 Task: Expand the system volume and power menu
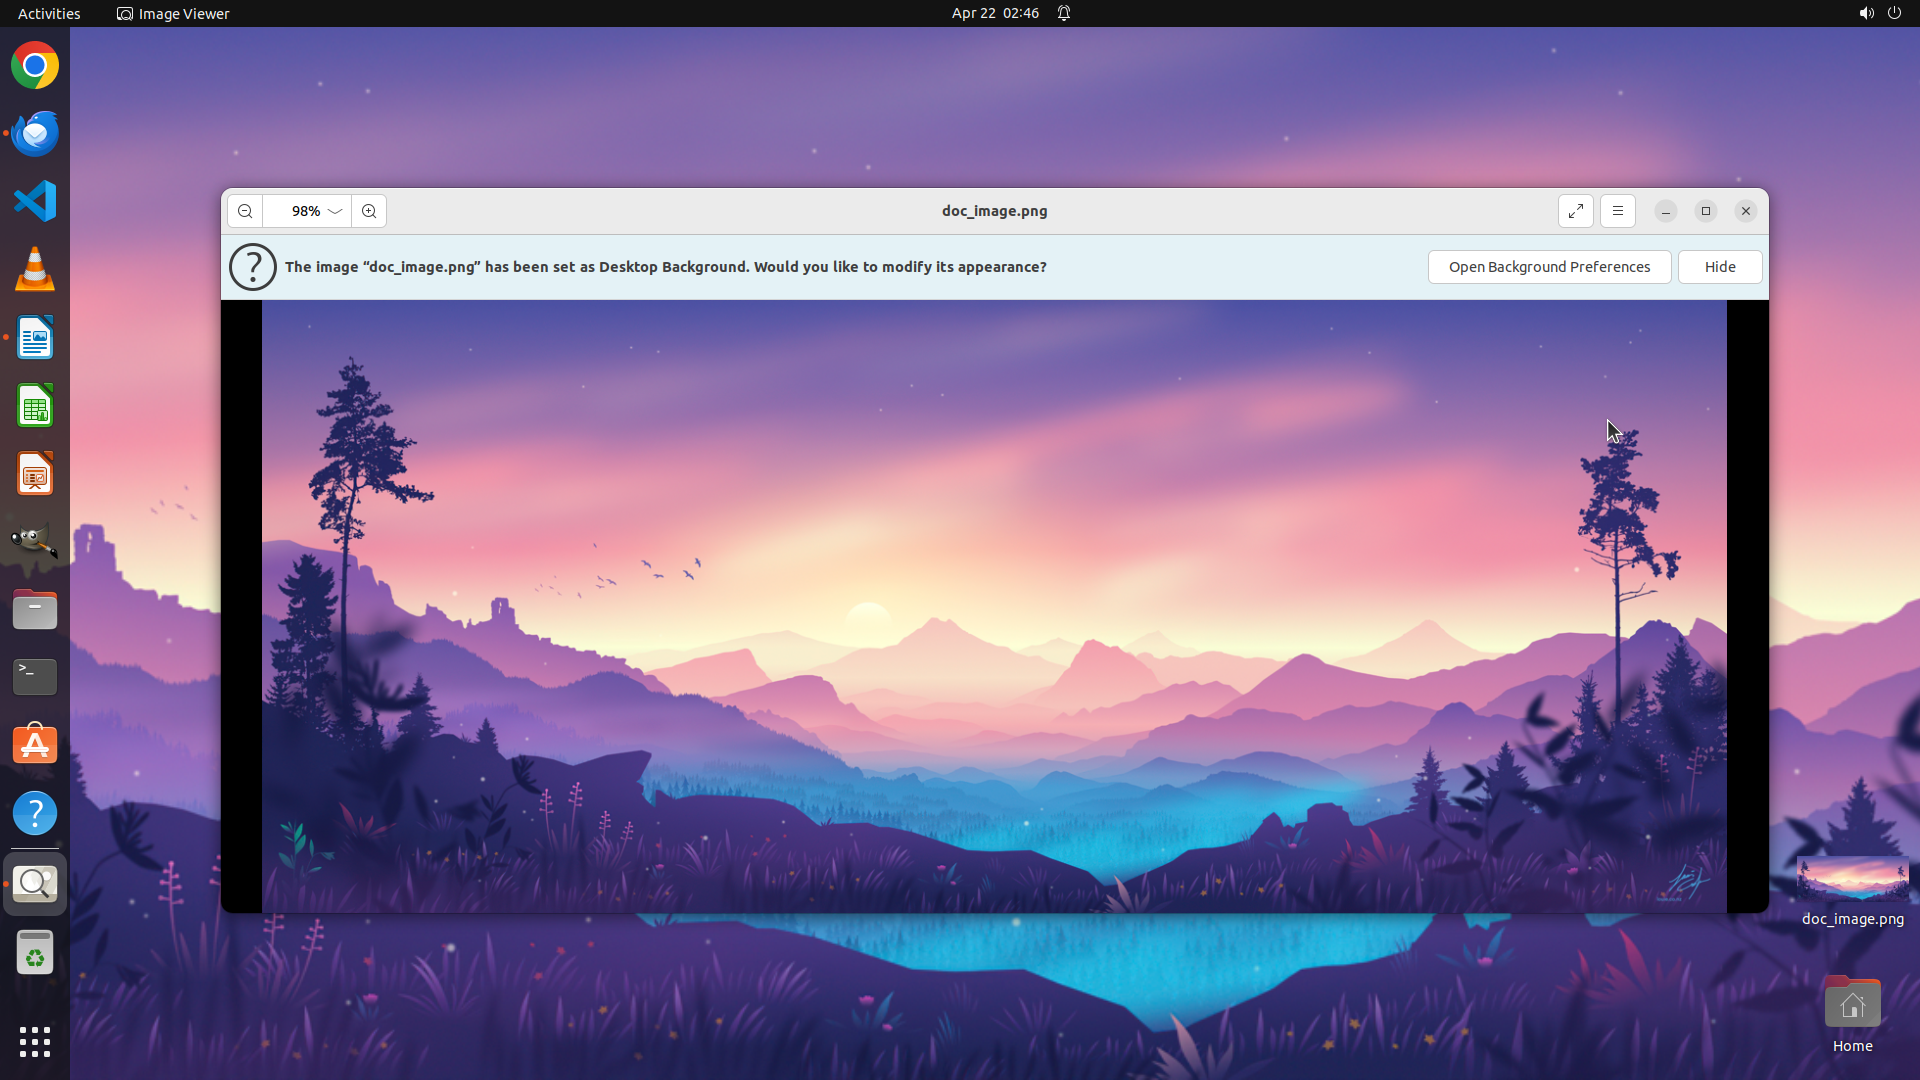pos(1879,13)
